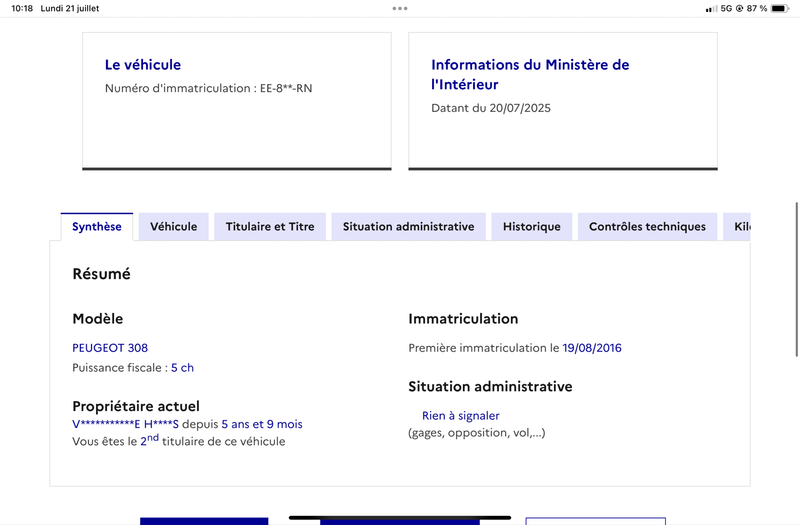Click the 5 ch fiscal power value

click(x=182, y=368)
